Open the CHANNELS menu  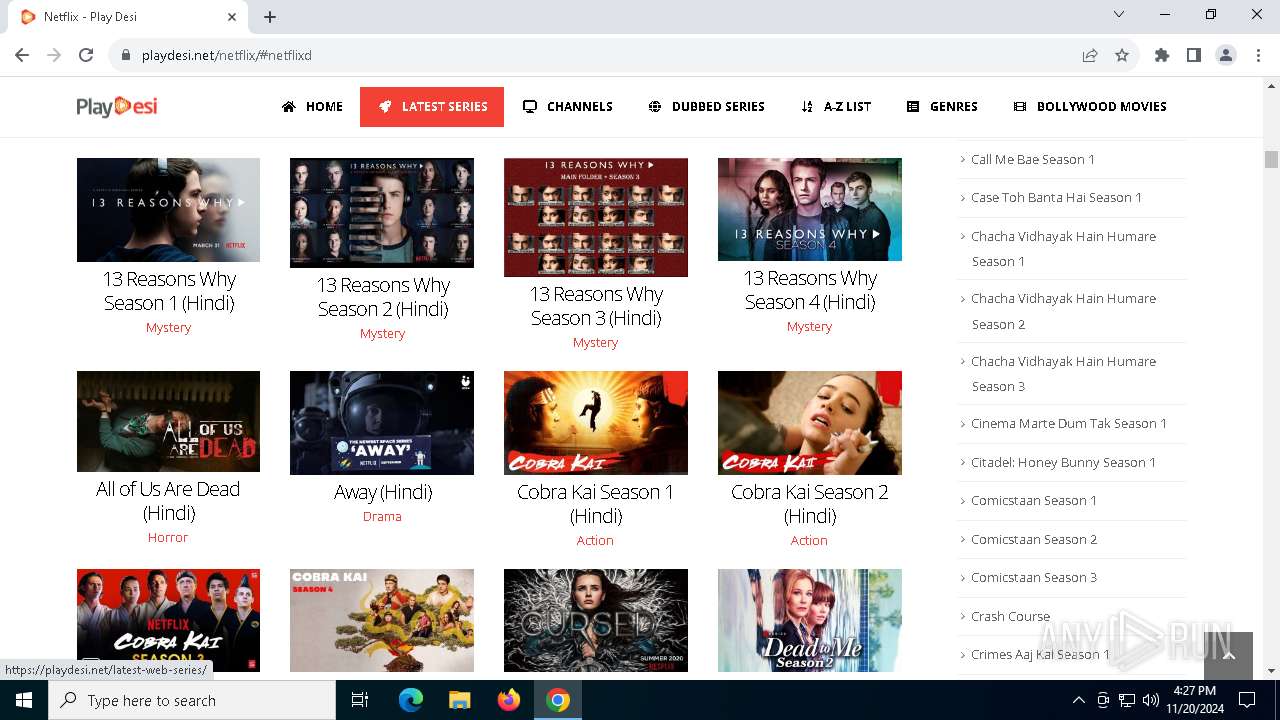(x=568, y=106)
